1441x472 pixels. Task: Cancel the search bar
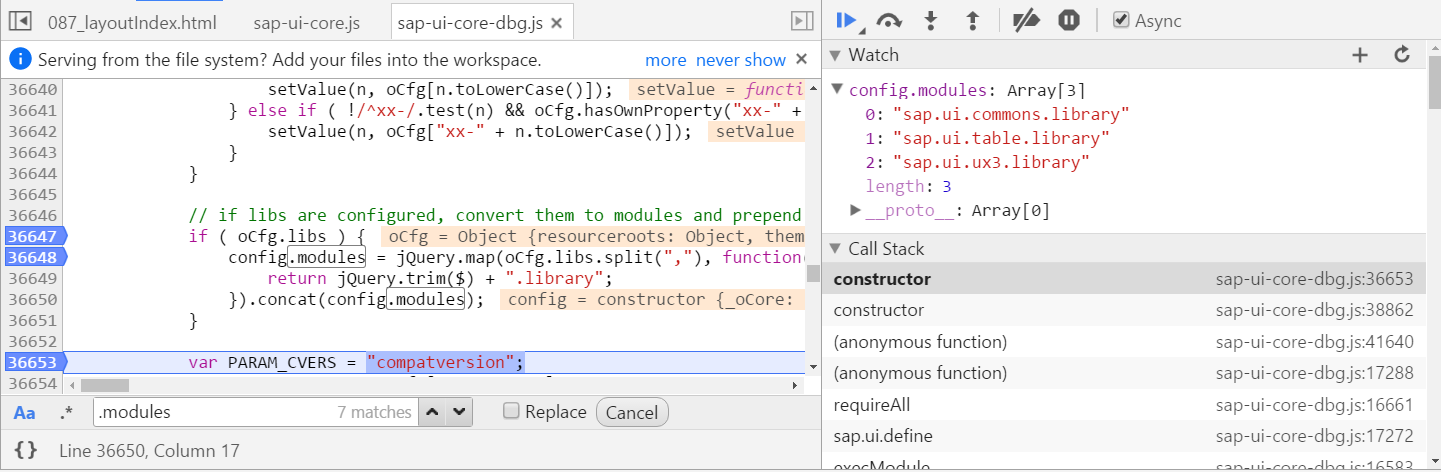632,412
